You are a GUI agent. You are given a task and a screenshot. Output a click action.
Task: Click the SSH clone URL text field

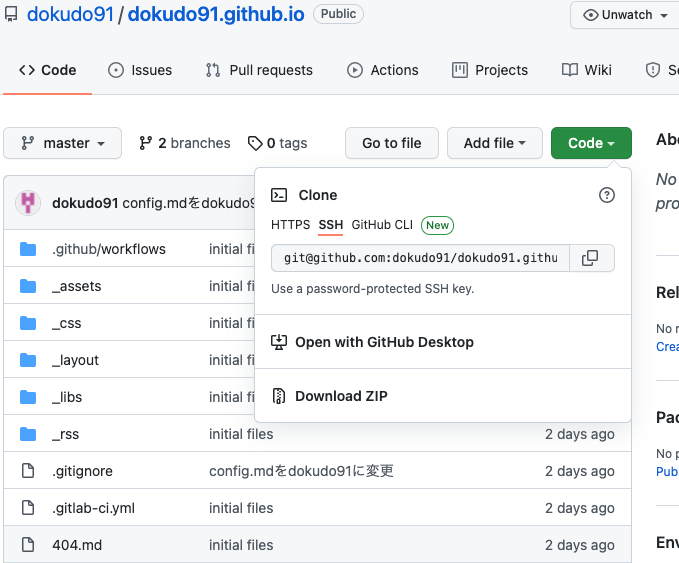420,258
